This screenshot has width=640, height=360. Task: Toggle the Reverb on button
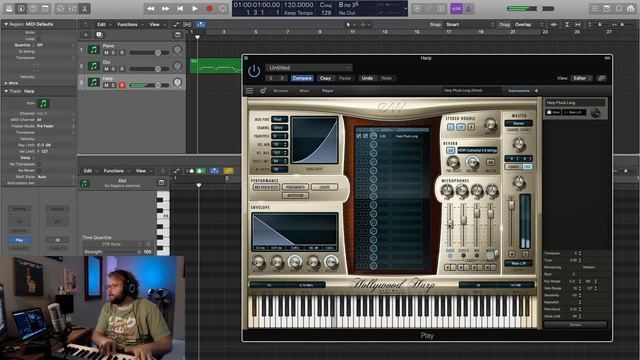tap(450, 151)
